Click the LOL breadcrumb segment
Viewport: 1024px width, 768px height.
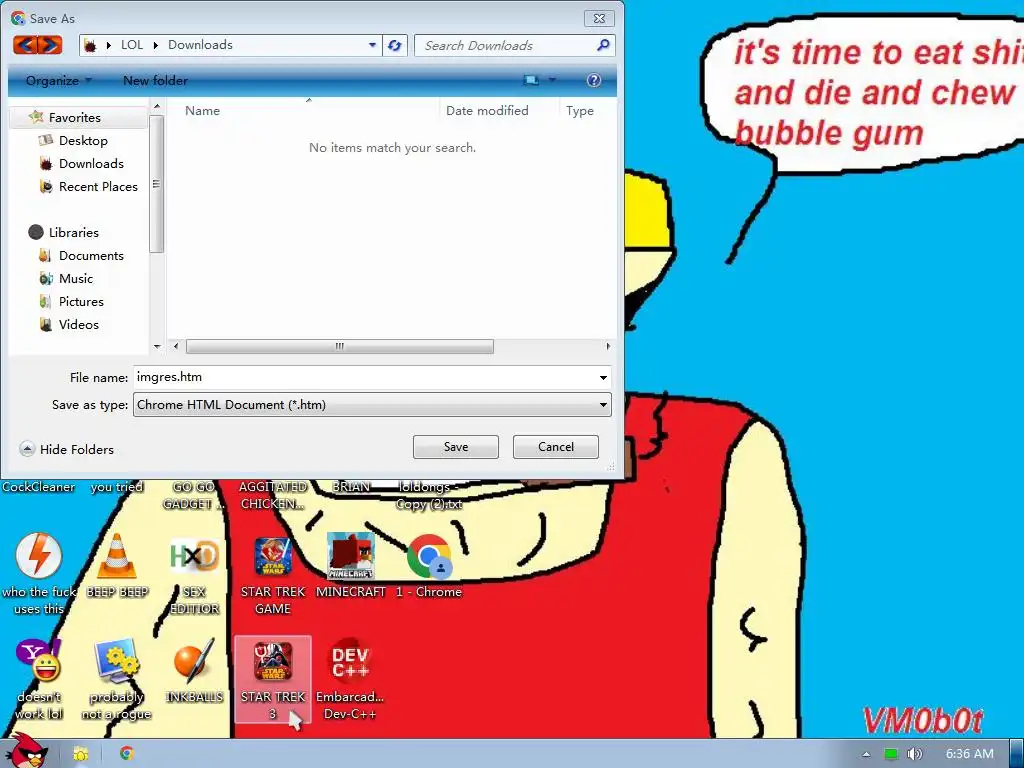[x=131, y=44]
